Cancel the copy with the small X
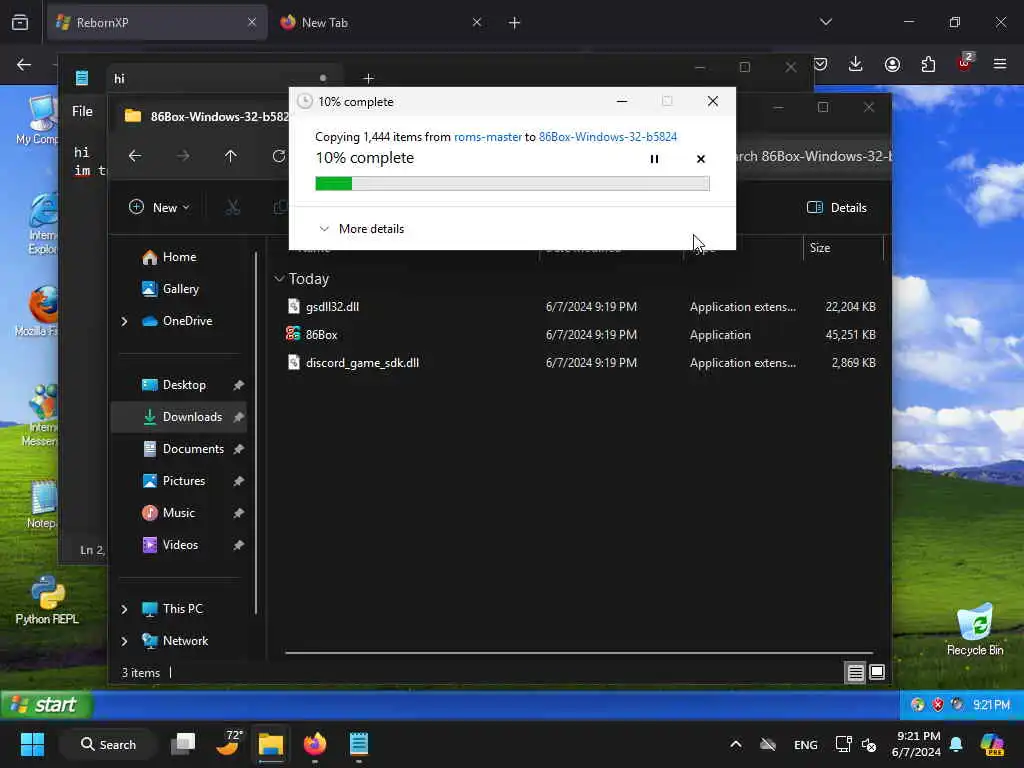1024x768 pixels. (701, 159)
